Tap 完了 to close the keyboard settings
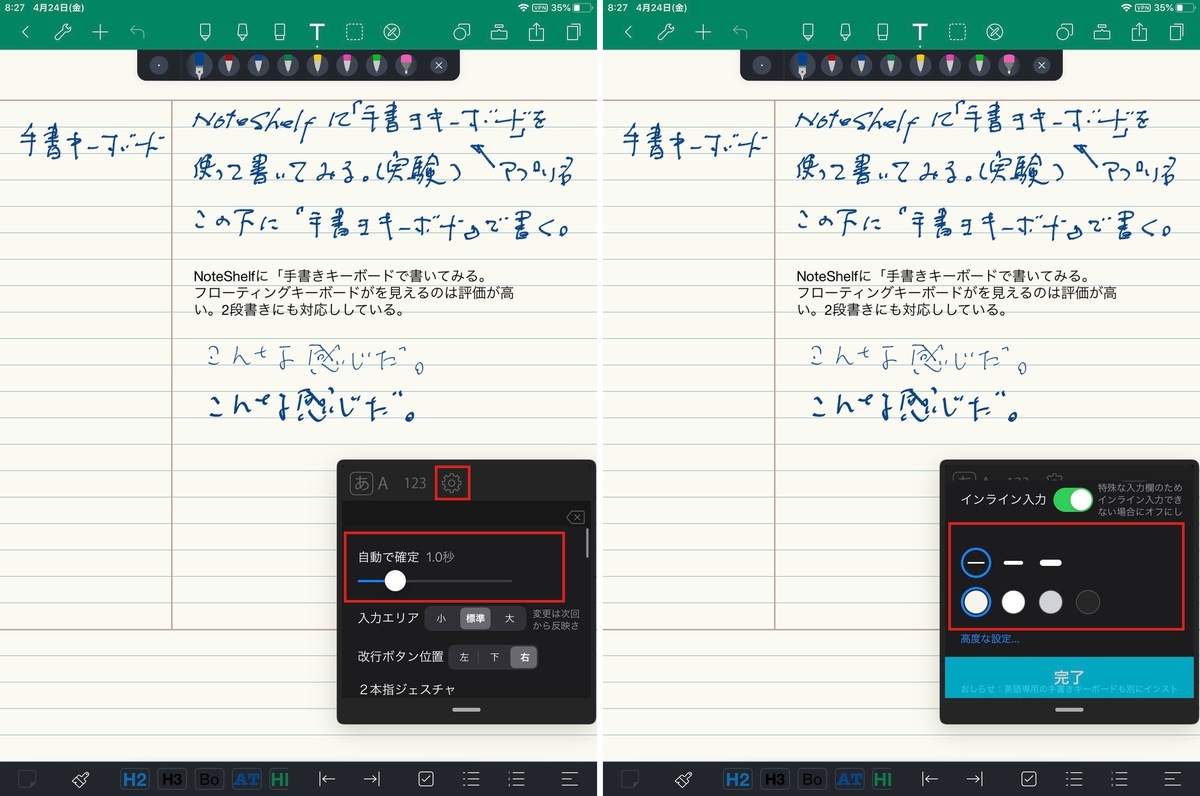 point(1070,676)
